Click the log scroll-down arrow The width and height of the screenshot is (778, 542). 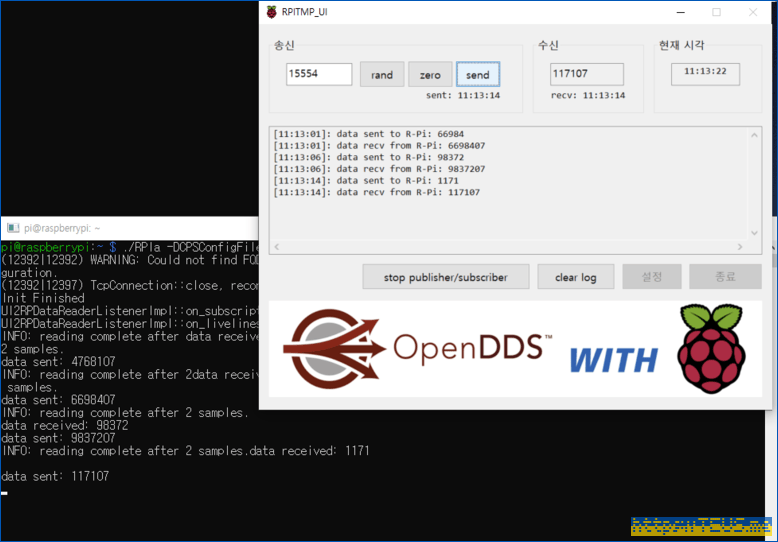pos(754,233)
